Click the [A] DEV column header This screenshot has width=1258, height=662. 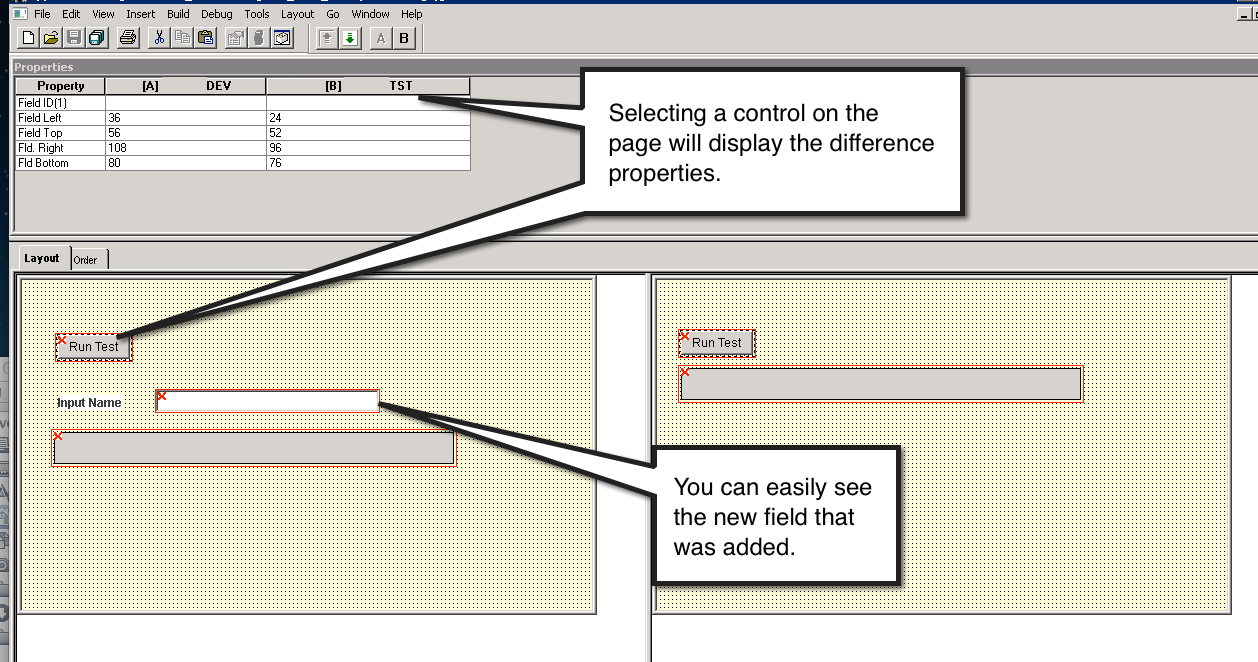pyautogui.click(x=186, y=86)
